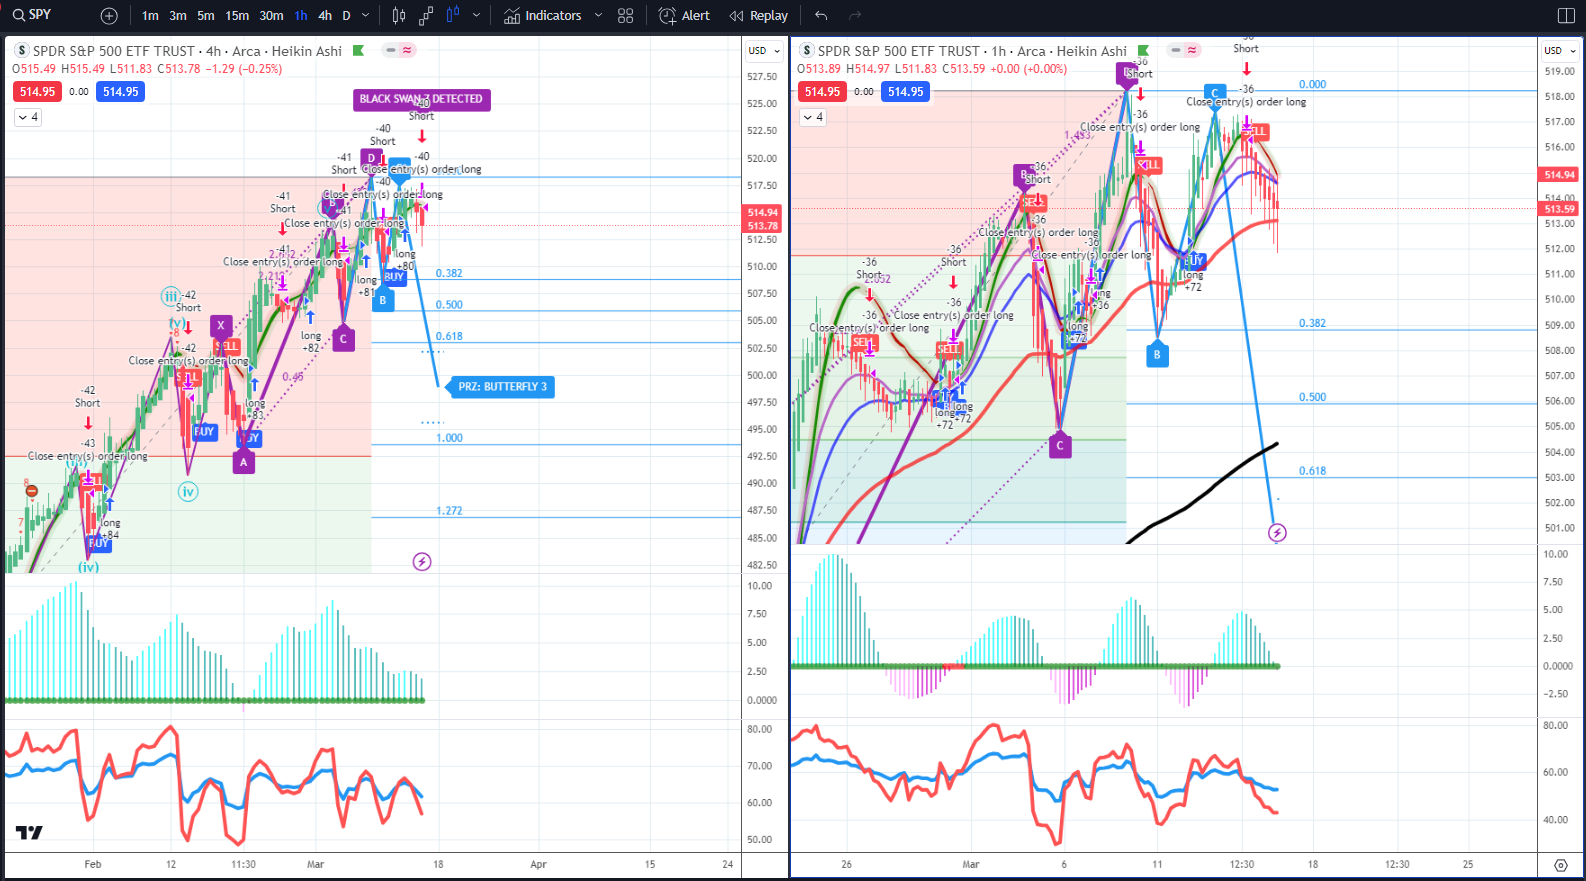Select the 30m timeframe
Image resolution: width=1586 pixels, height=881 pixels.
pyautogui.click(x=271, y=16)
